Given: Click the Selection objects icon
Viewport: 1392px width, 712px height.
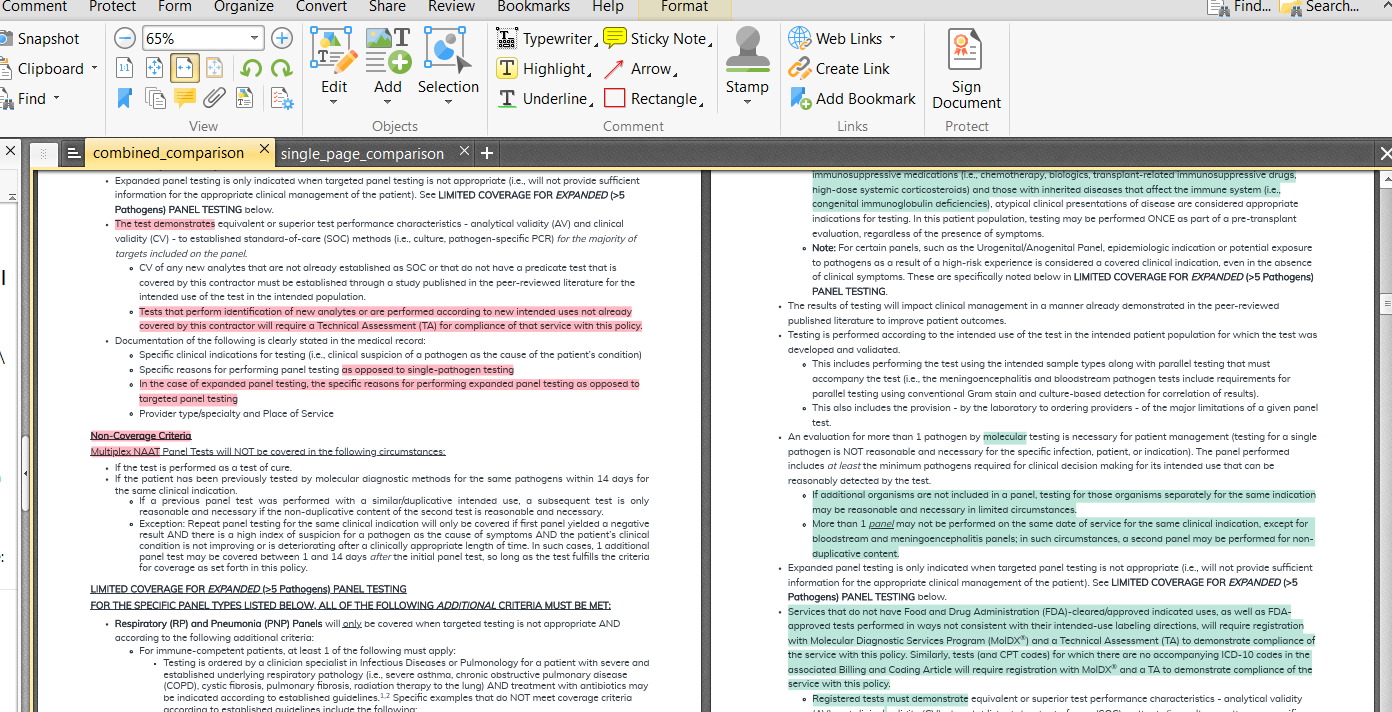Looking at the screenshot, I should [x=447, y=51].
